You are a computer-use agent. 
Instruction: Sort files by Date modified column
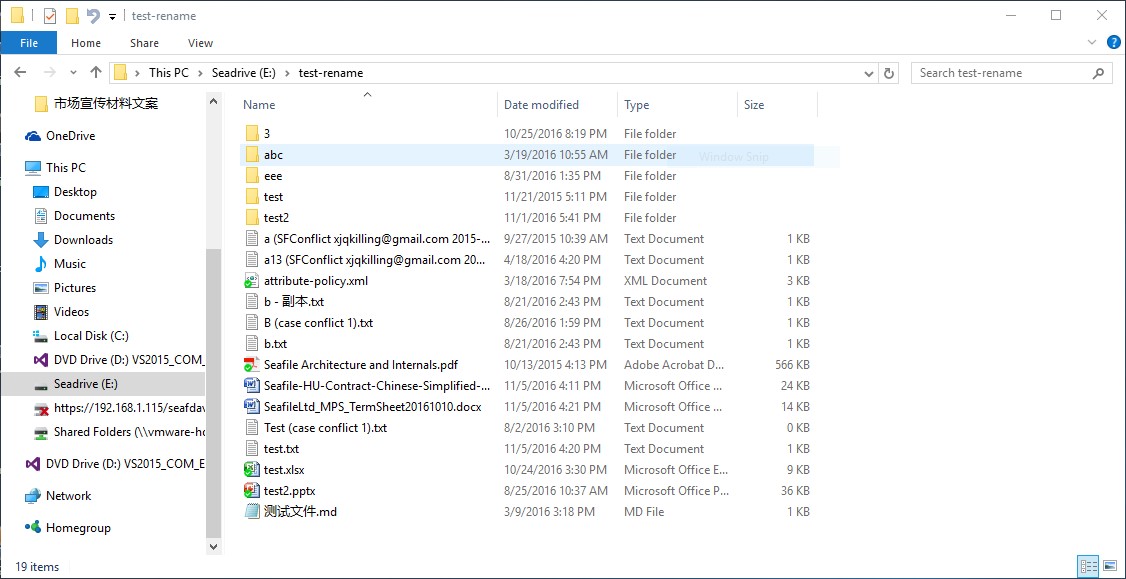pos(541,105)
